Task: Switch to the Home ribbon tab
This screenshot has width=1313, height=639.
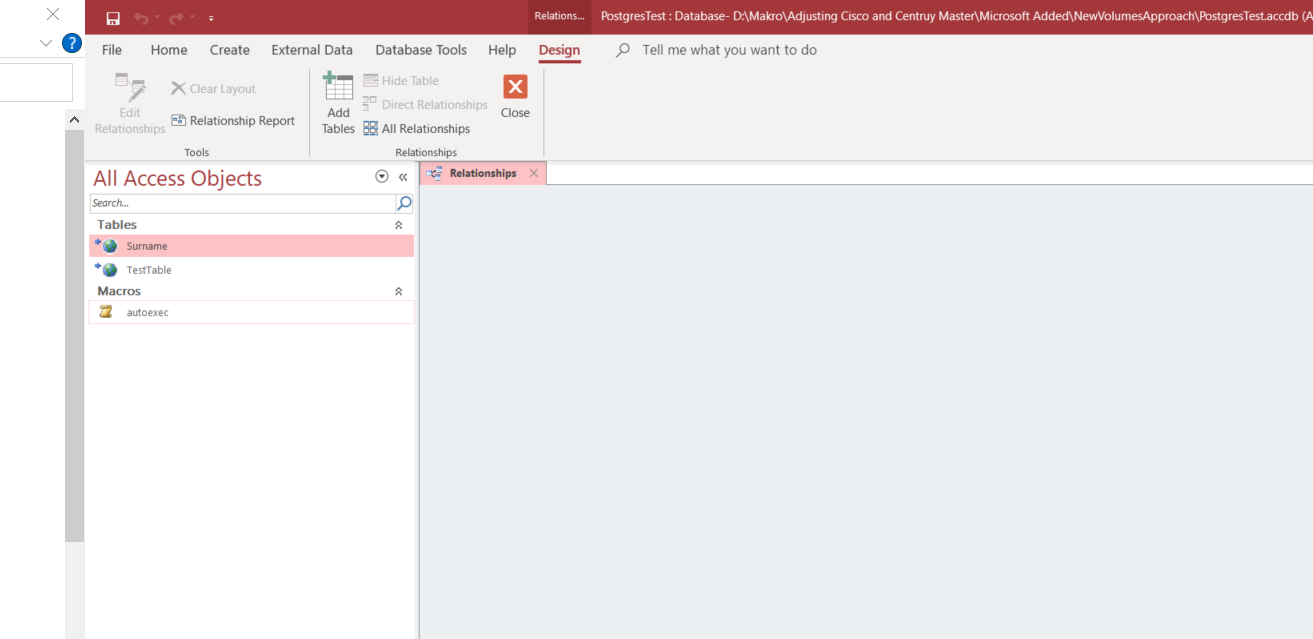Action: coord(169,50)
